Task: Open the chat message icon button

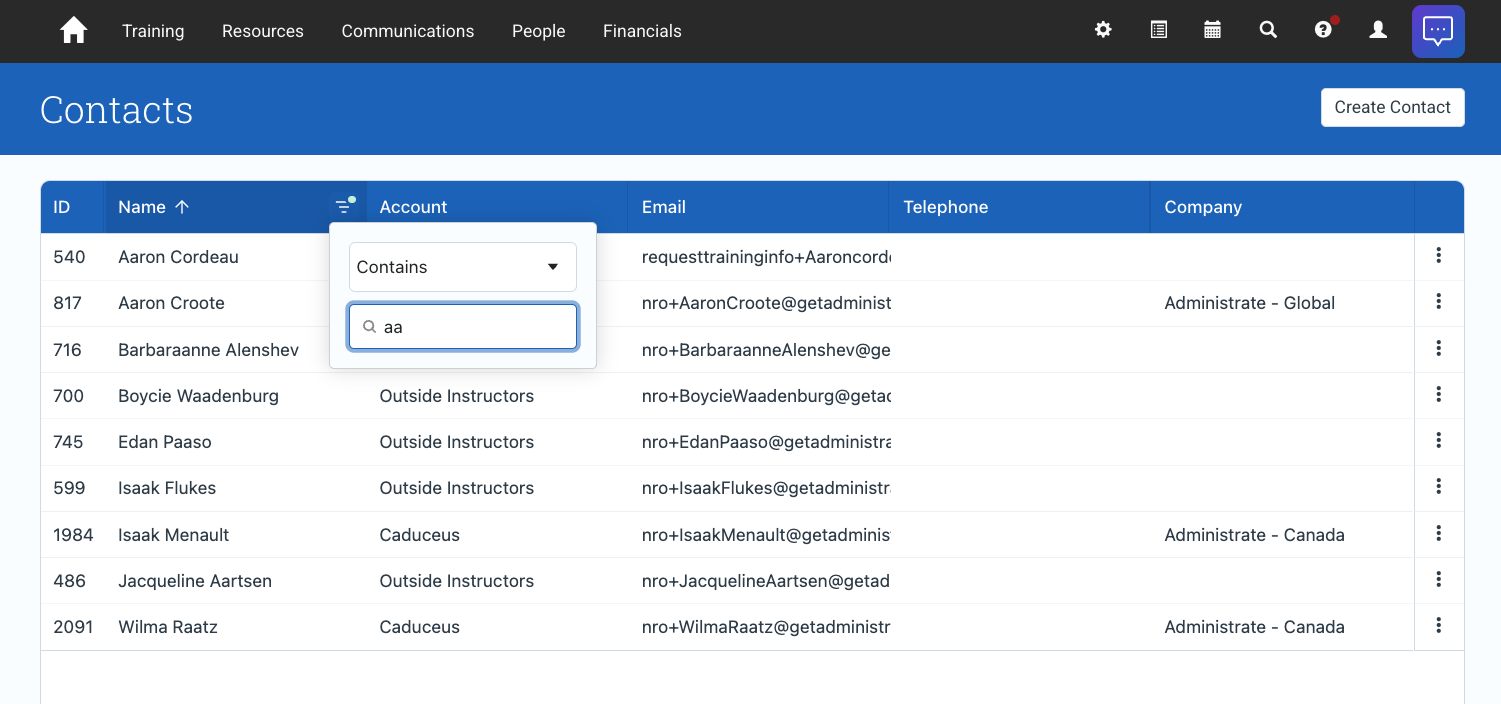Action: tap(1438, 31)
